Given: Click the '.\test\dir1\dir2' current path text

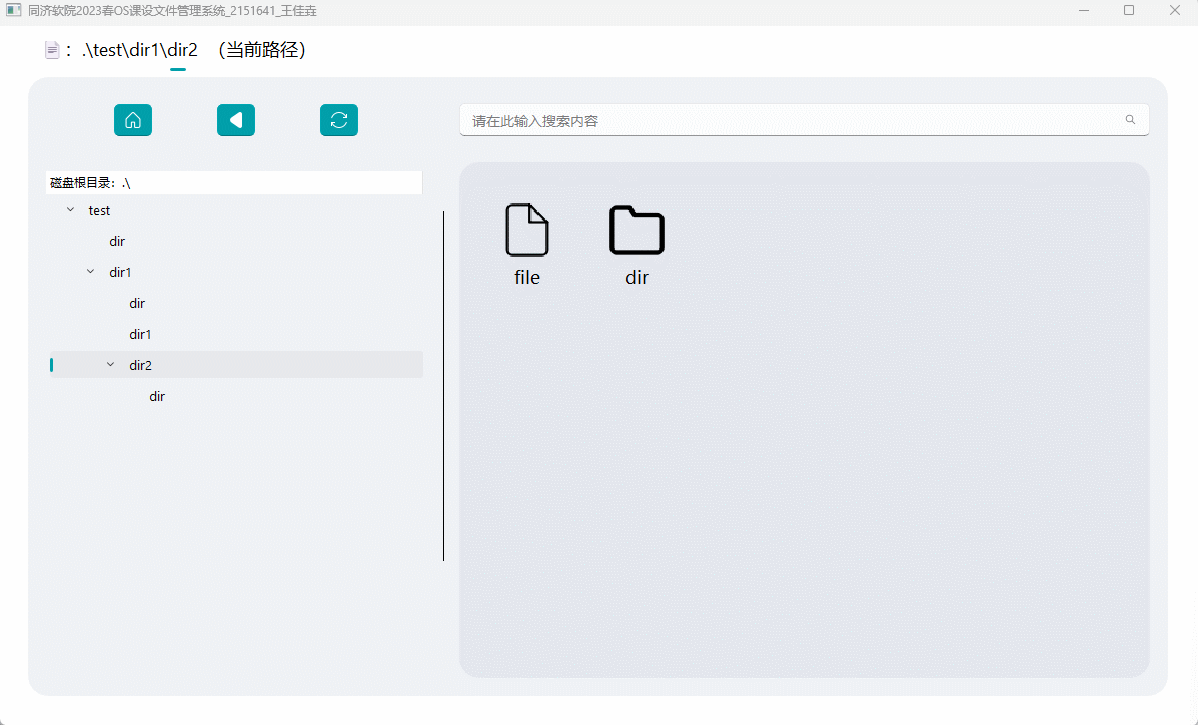Looking at the screenshot, I should (140, 50).
